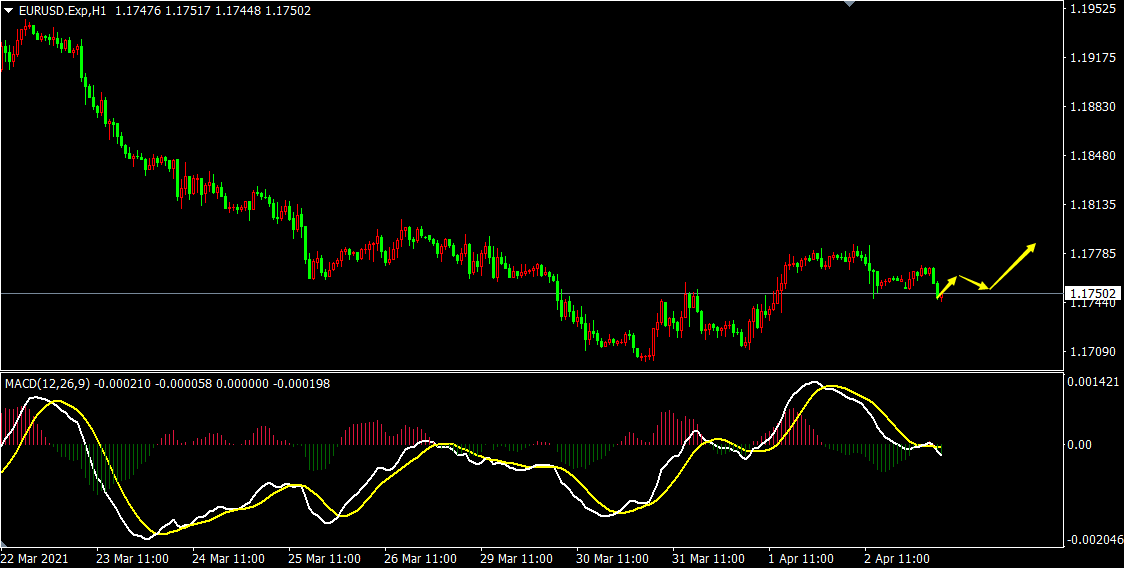Click the 0.001421 MACD scale value

[1094, 382]
